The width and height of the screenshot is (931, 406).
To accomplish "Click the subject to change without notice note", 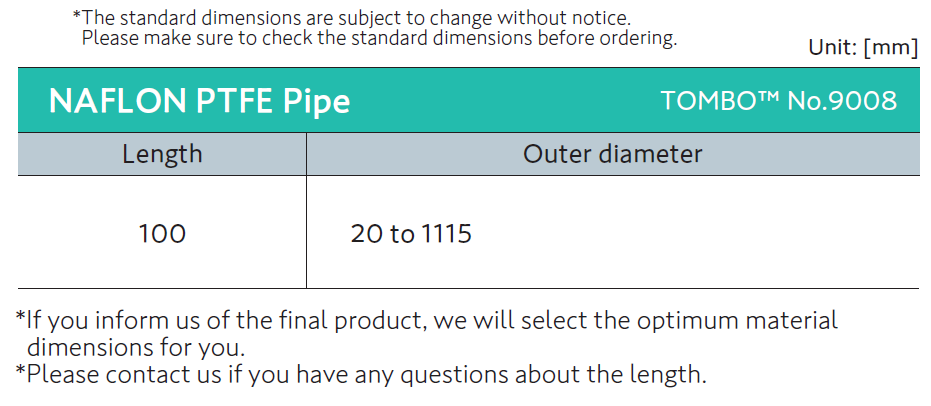I will click(x=351, y=17).
